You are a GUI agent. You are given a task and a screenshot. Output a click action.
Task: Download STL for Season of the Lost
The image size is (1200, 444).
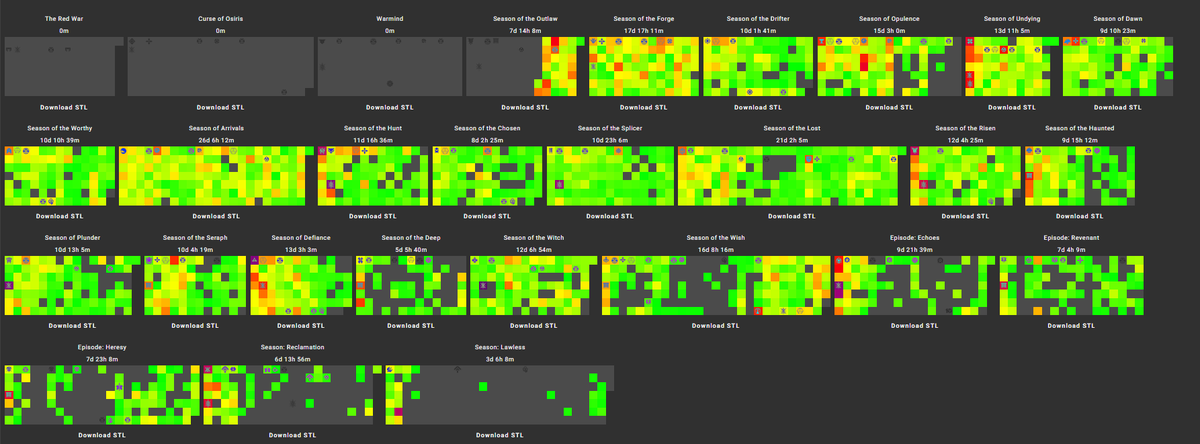[792, 216]
